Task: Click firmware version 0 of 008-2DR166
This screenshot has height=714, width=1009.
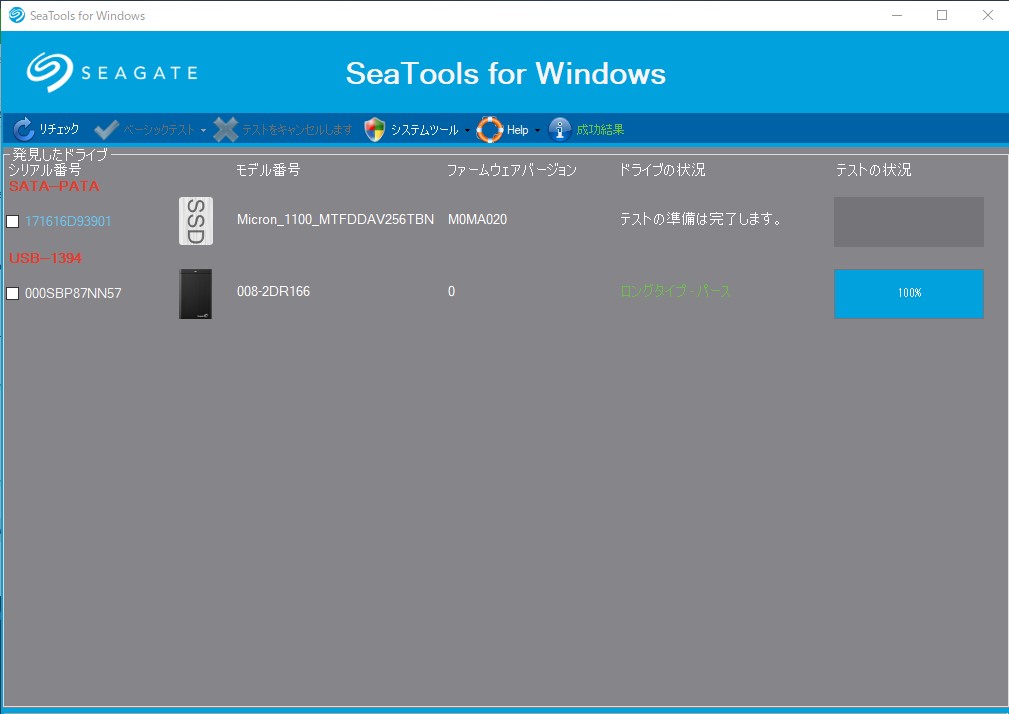Action: [x=452, y=291]
